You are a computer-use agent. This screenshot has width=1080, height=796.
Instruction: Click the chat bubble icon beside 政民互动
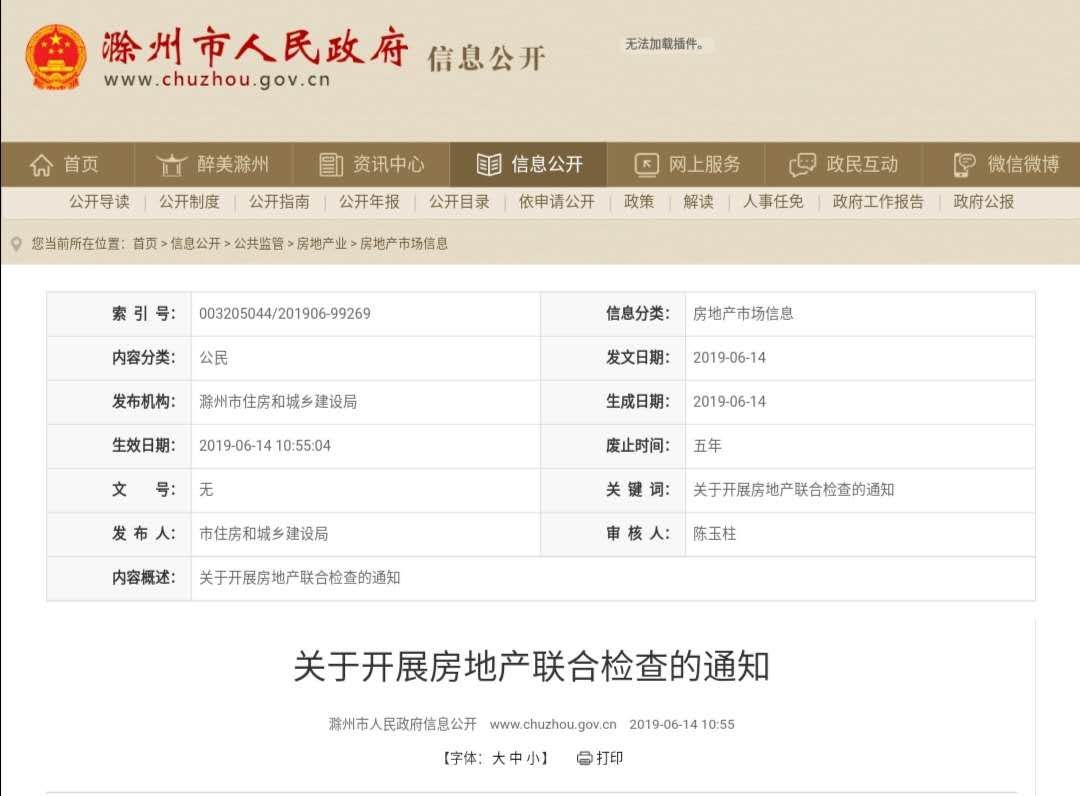(802, 165)
